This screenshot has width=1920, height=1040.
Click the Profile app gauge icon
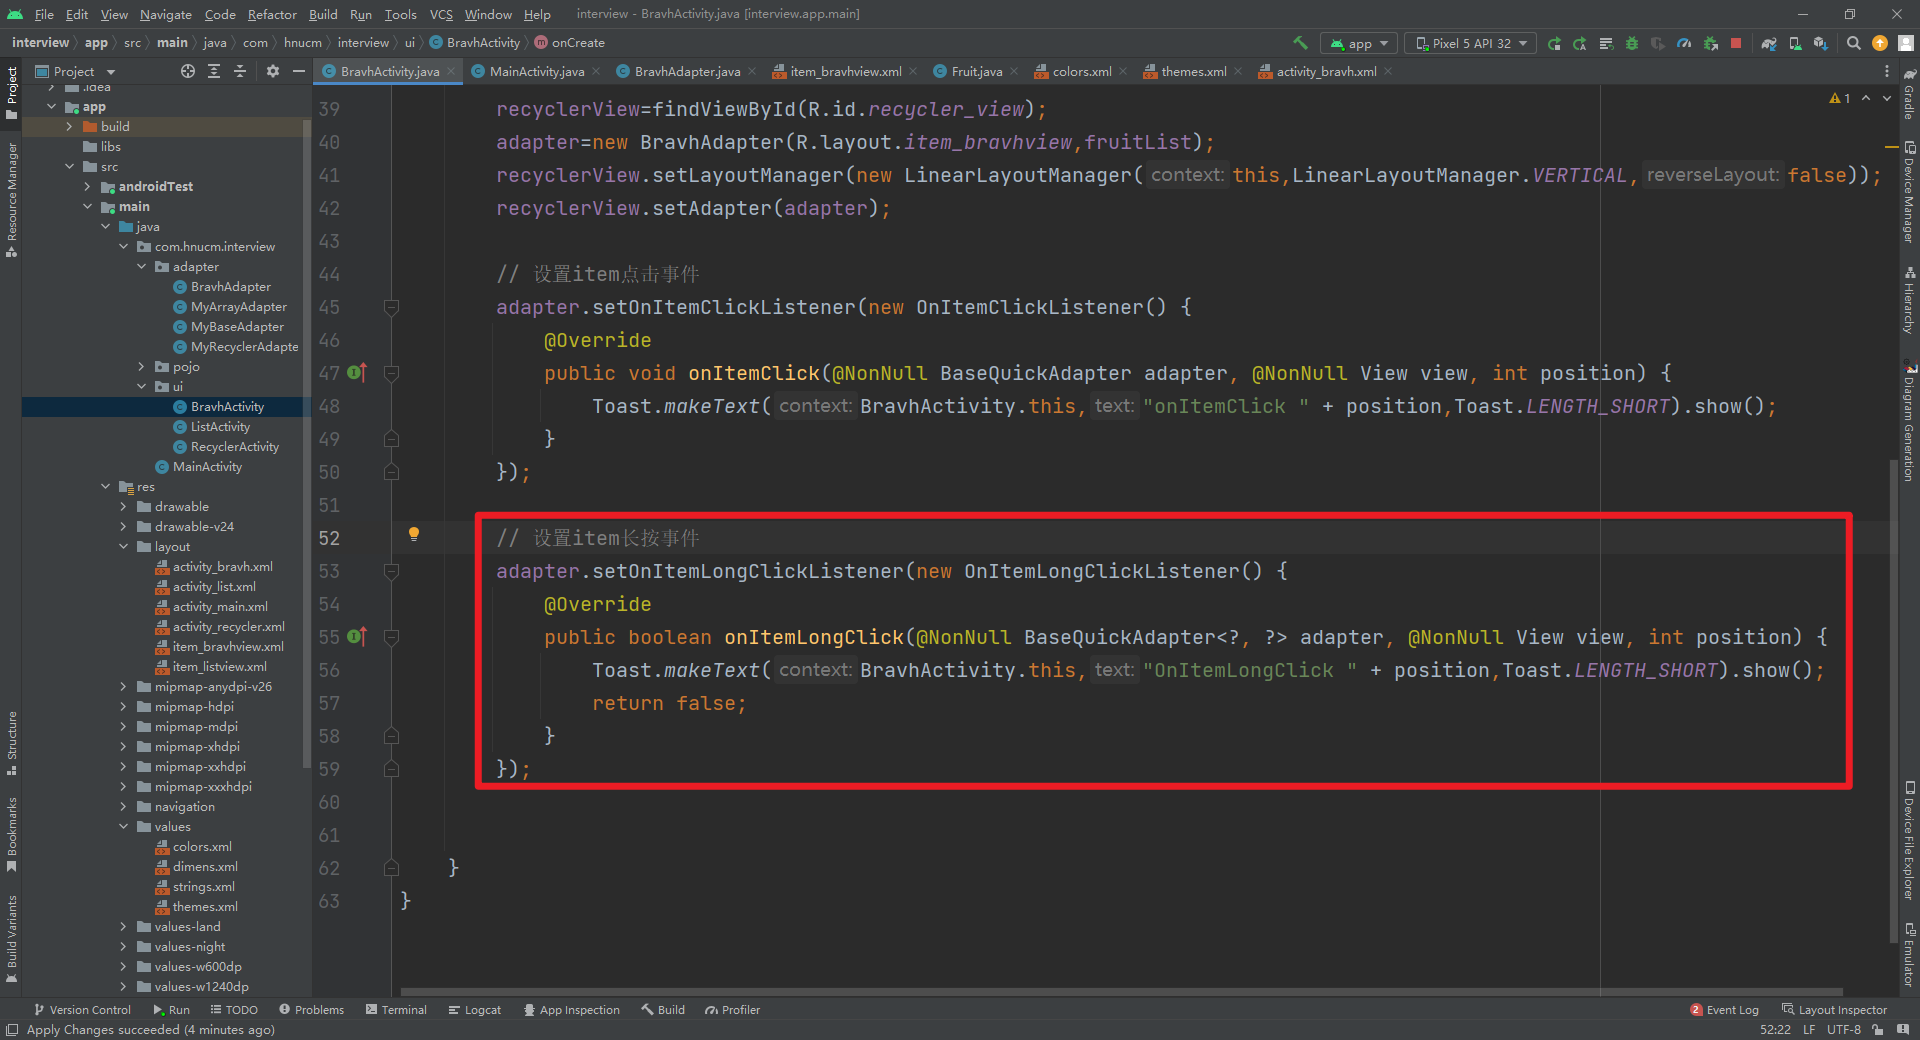click(x=1684, y=43)
